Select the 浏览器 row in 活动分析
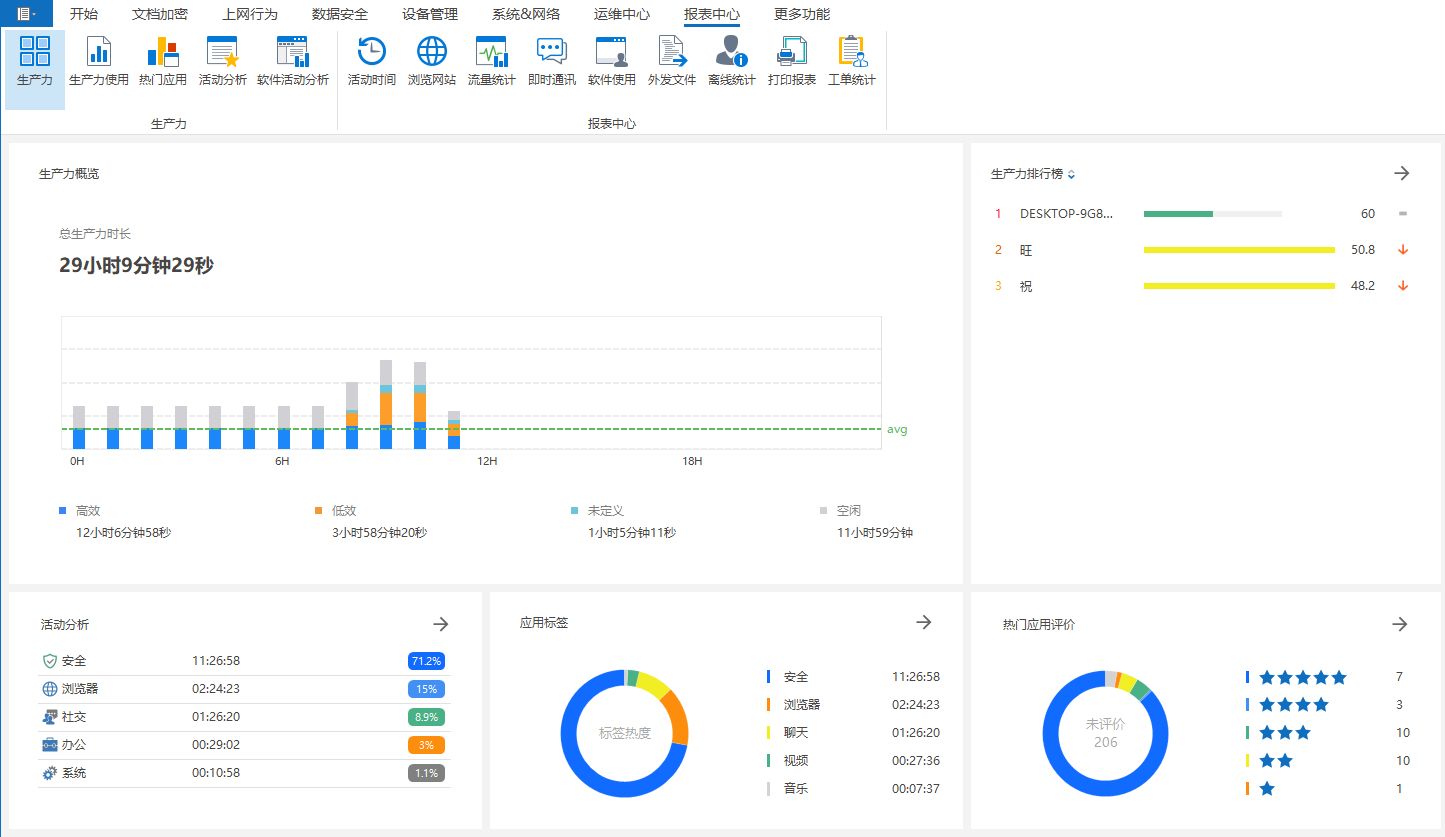This screenshot has width=1445, height=837. coord(244,689)
